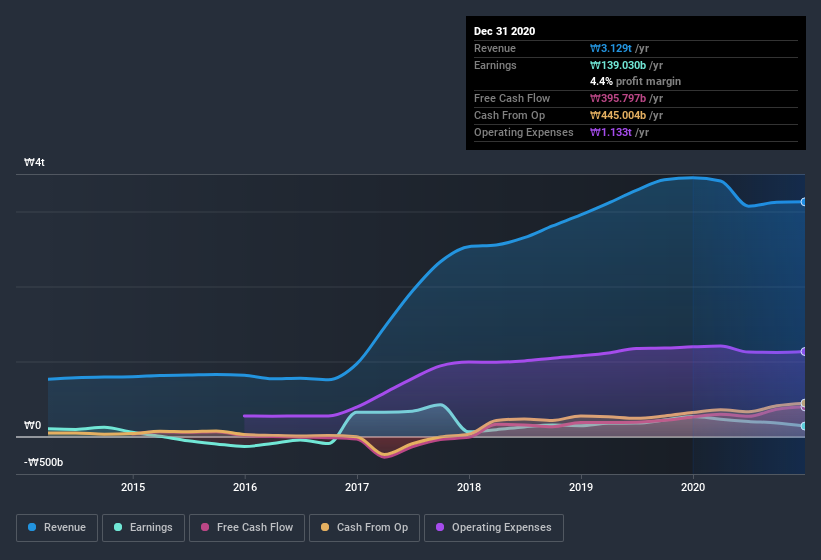This screenshot has height=560, width=821.
Task: Click the 2020 x-axis label
Action: tap(693, 487)
